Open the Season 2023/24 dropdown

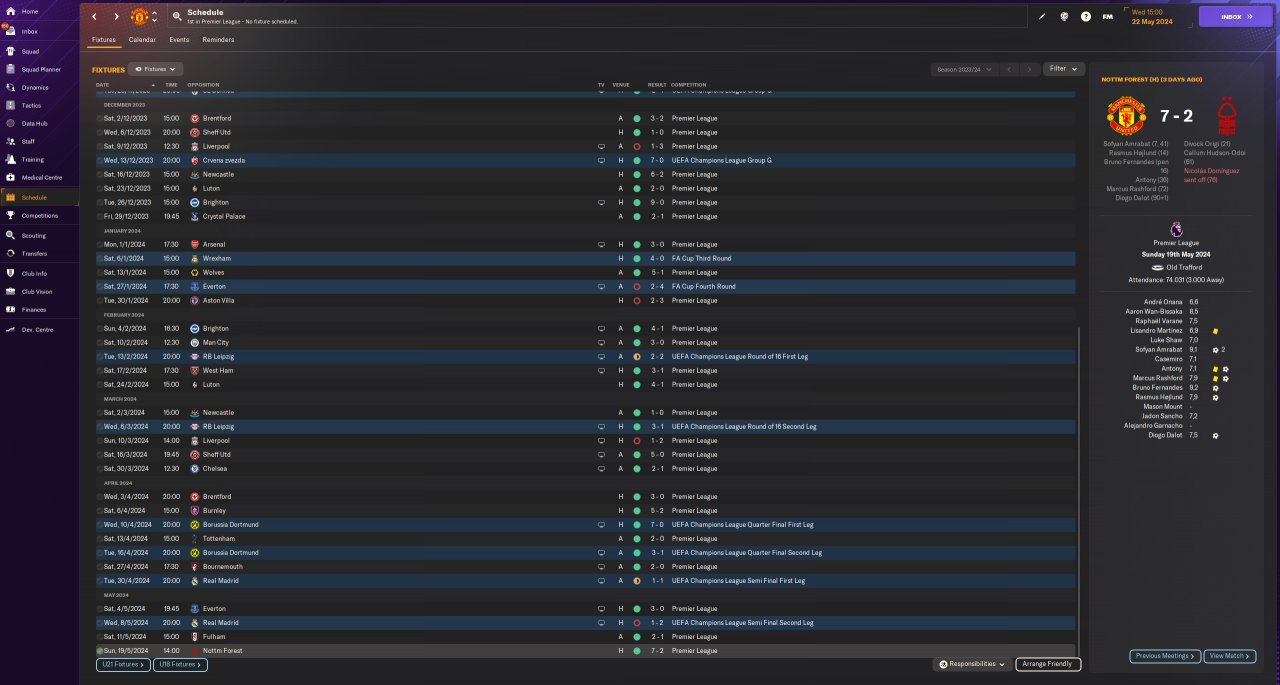962,69
